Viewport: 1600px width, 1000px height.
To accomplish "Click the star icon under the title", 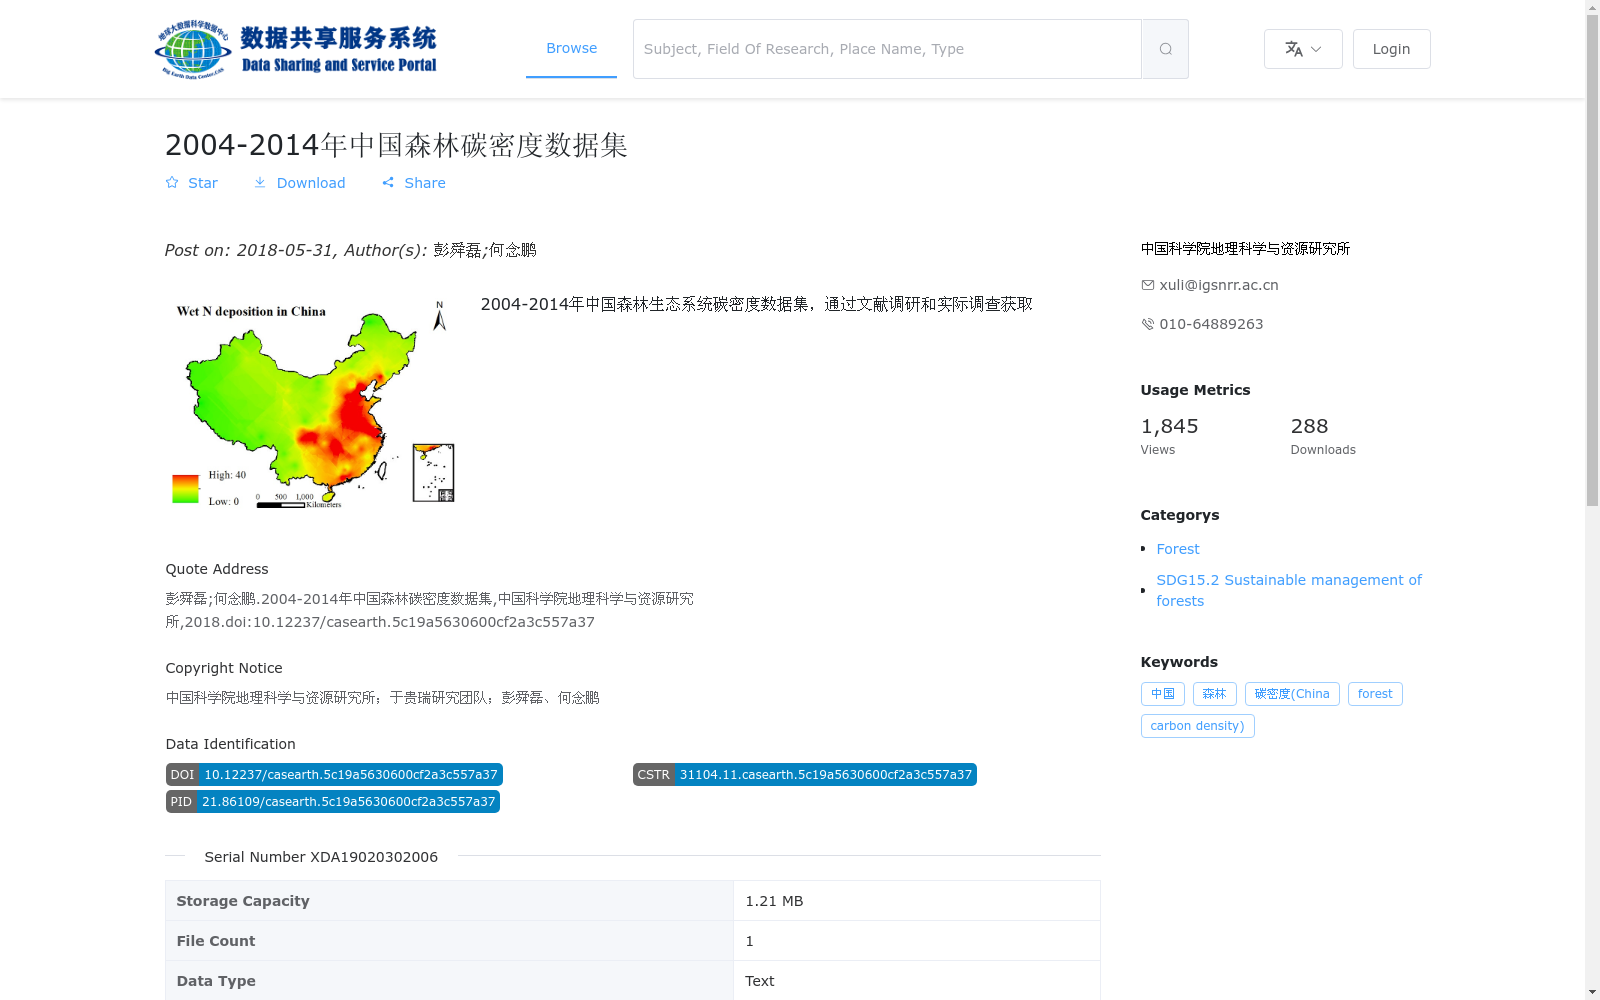I will 172,183.
